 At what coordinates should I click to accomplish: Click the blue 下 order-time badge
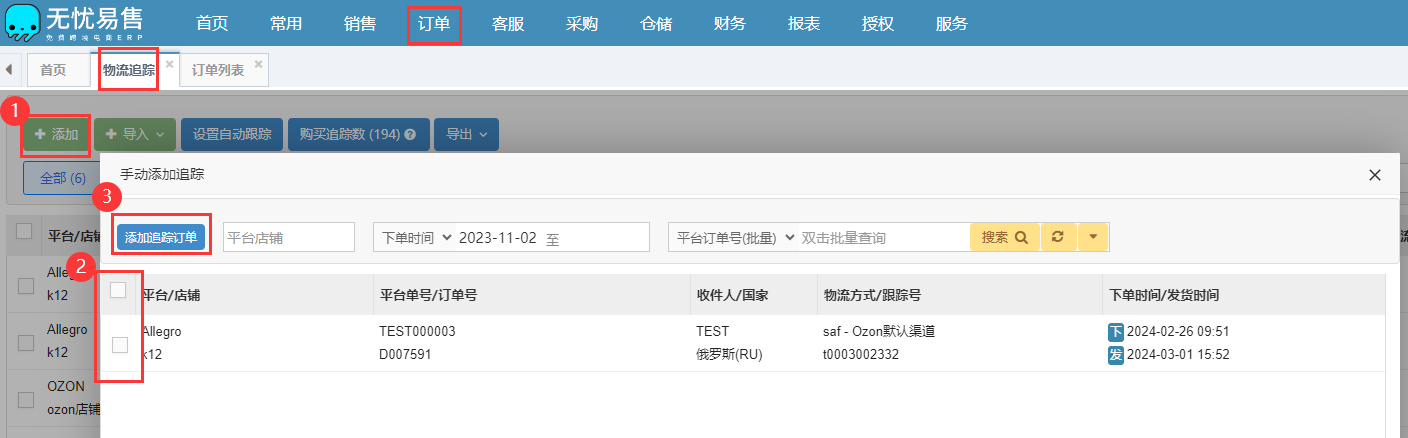(1116, 332)
